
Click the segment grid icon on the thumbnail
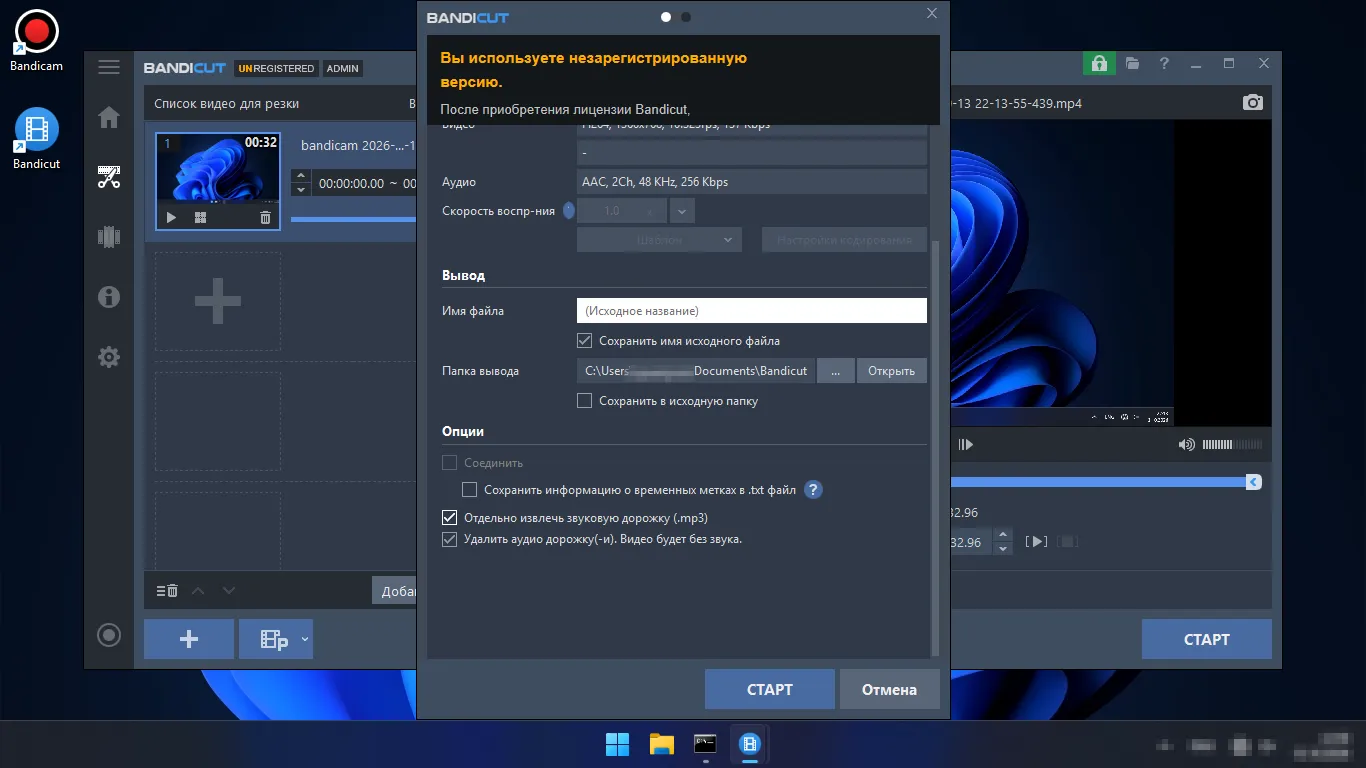click(200, 217)
